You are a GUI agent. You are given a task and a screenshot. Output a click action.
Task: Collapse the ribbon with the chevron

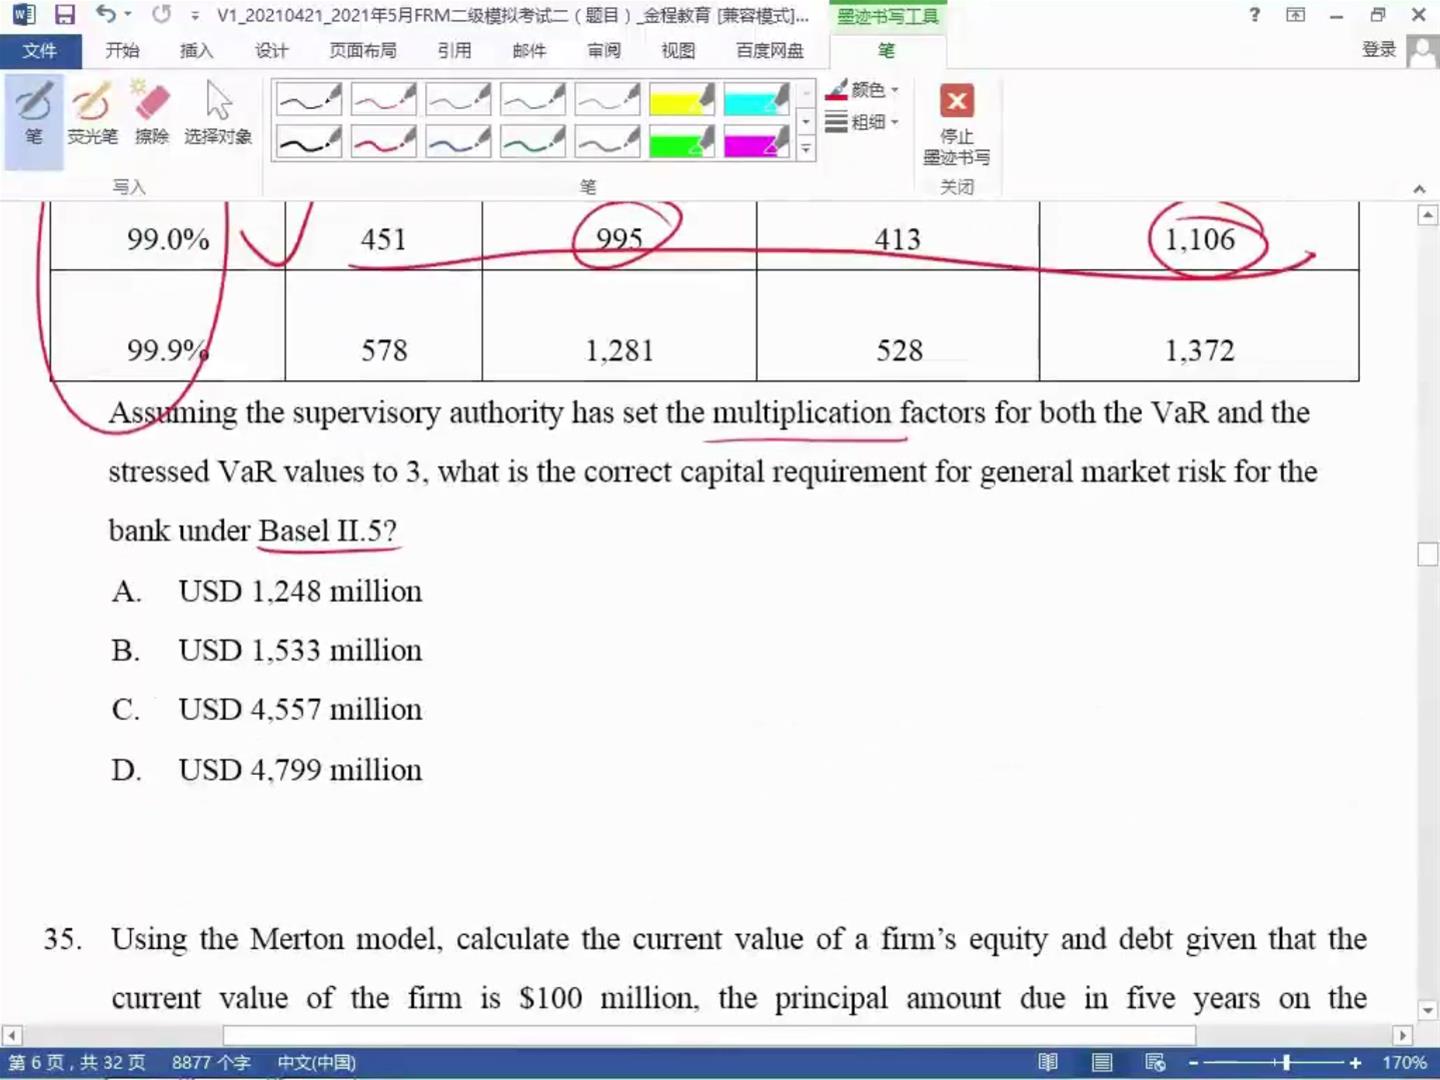[x=1419, y=189]
